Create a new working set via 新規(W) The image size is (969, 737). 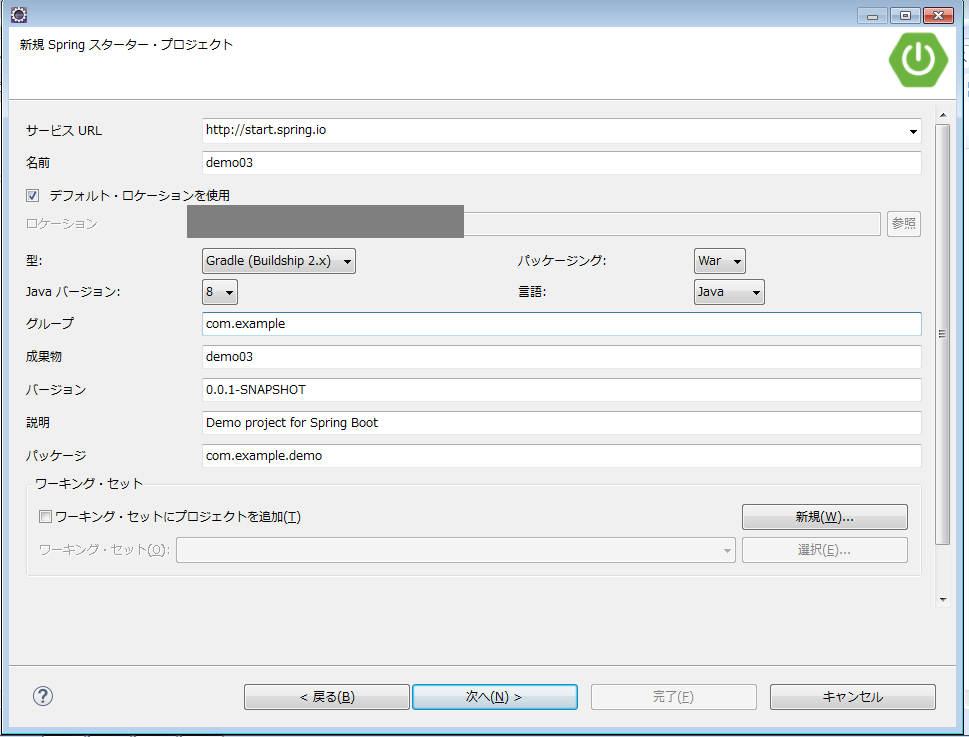point(823,516)
